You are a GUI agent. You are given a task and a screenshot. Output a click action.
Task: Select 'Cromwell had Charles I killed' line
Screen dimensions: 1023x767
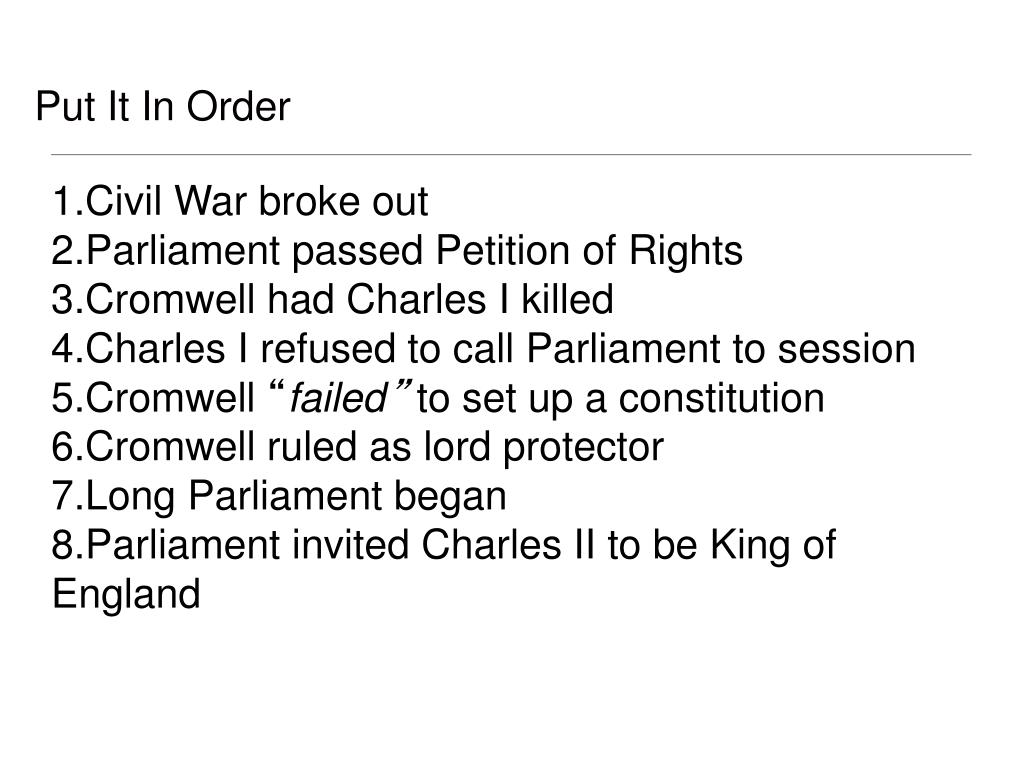(x=333, y=299)
